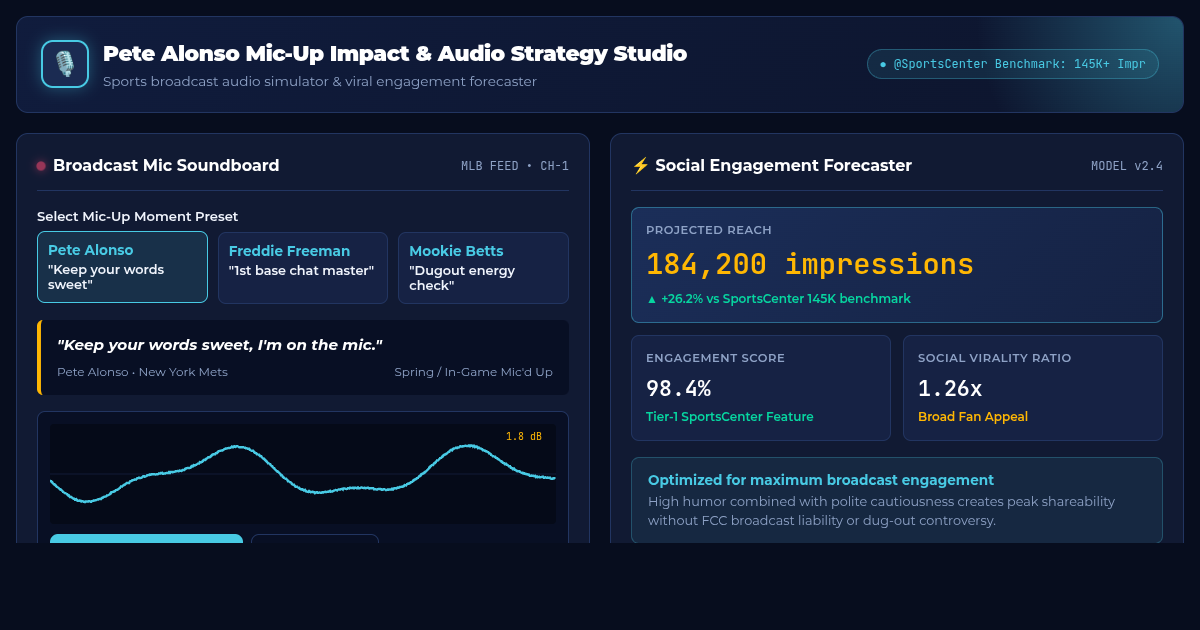Click "Optimized for maximum broadcast engagement" heading

click(821, 480)
